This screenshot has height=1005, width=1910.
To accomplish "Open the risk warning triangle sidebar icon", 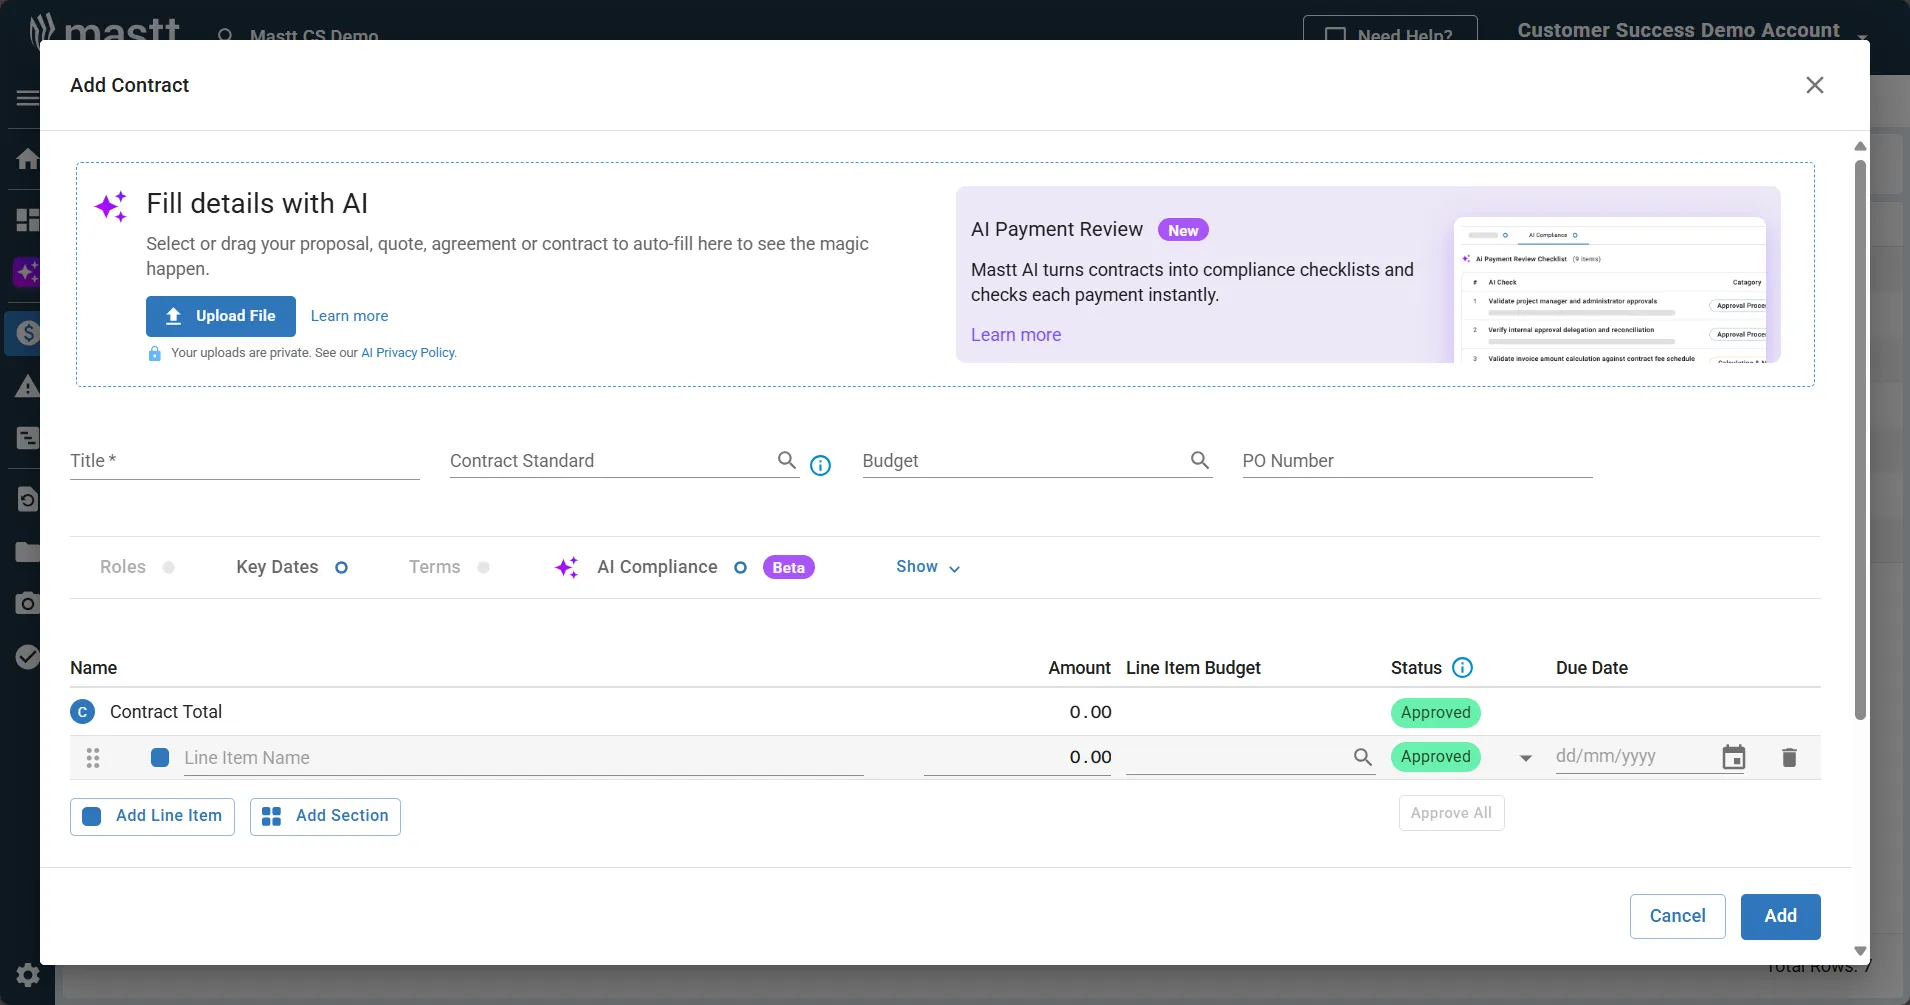I will click(x=27, y=387).
